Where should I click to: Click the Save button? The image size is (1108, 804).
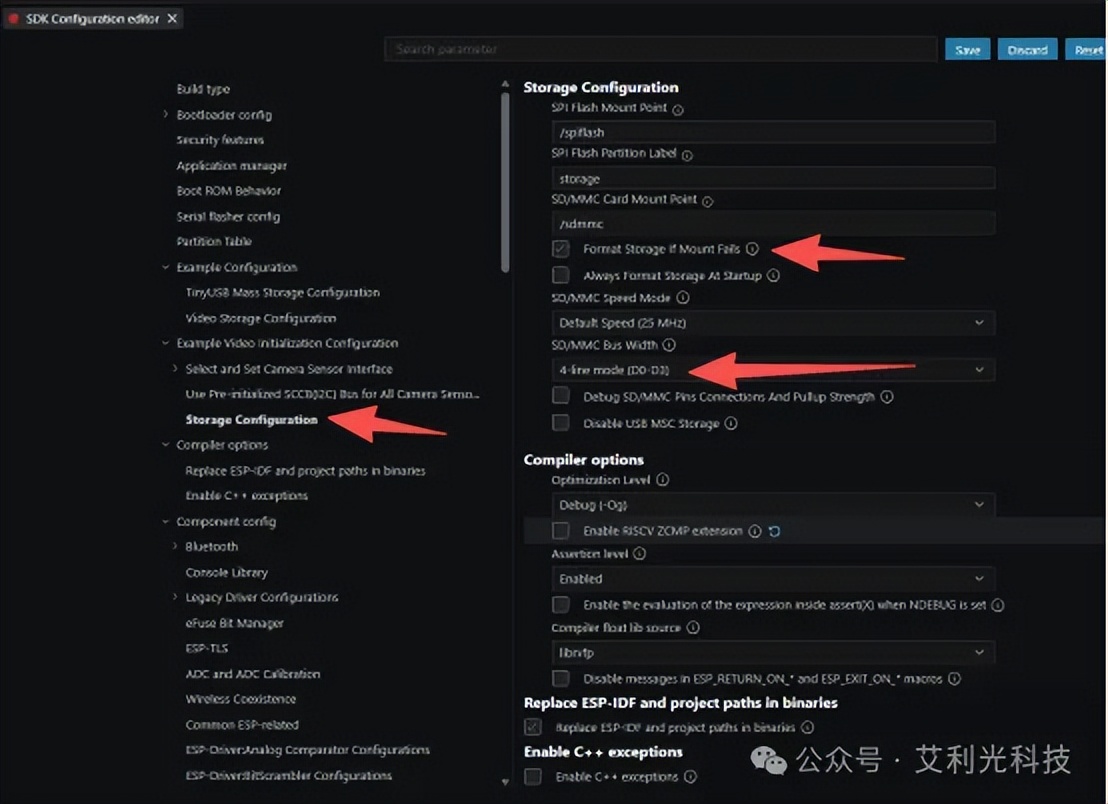[967, 49]
